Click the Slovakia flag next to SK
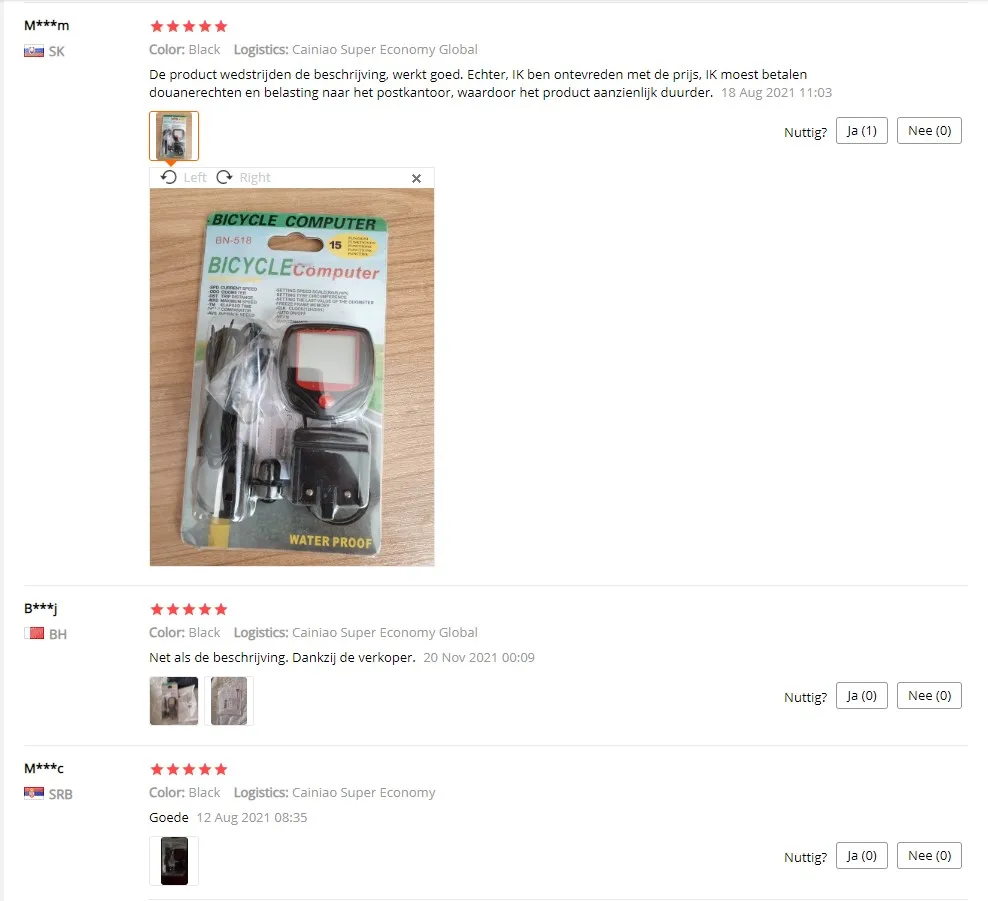This screenshot has width=988, height=901. (34, 51)
